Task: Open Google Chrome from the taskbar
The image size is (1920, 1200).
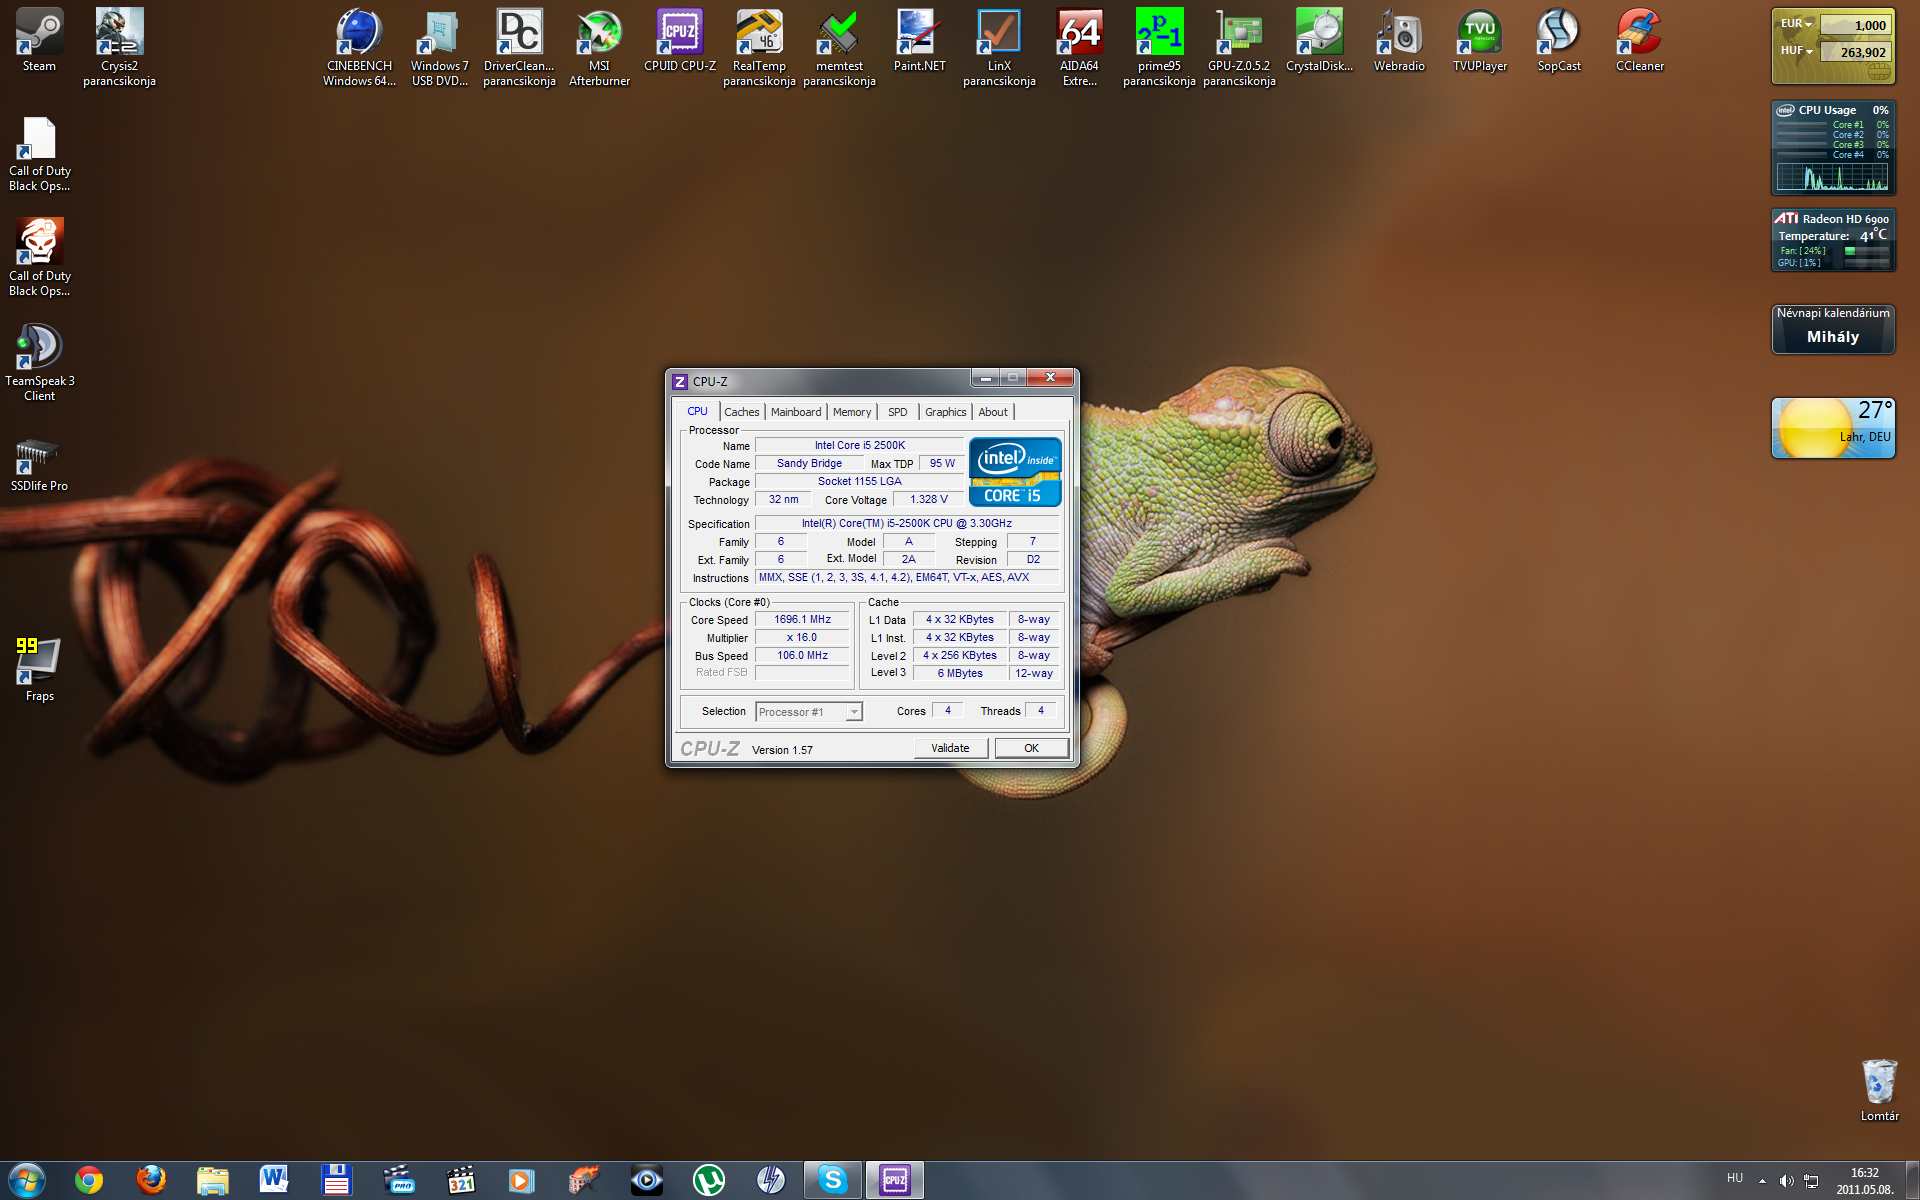Action: pos(89,1180)
